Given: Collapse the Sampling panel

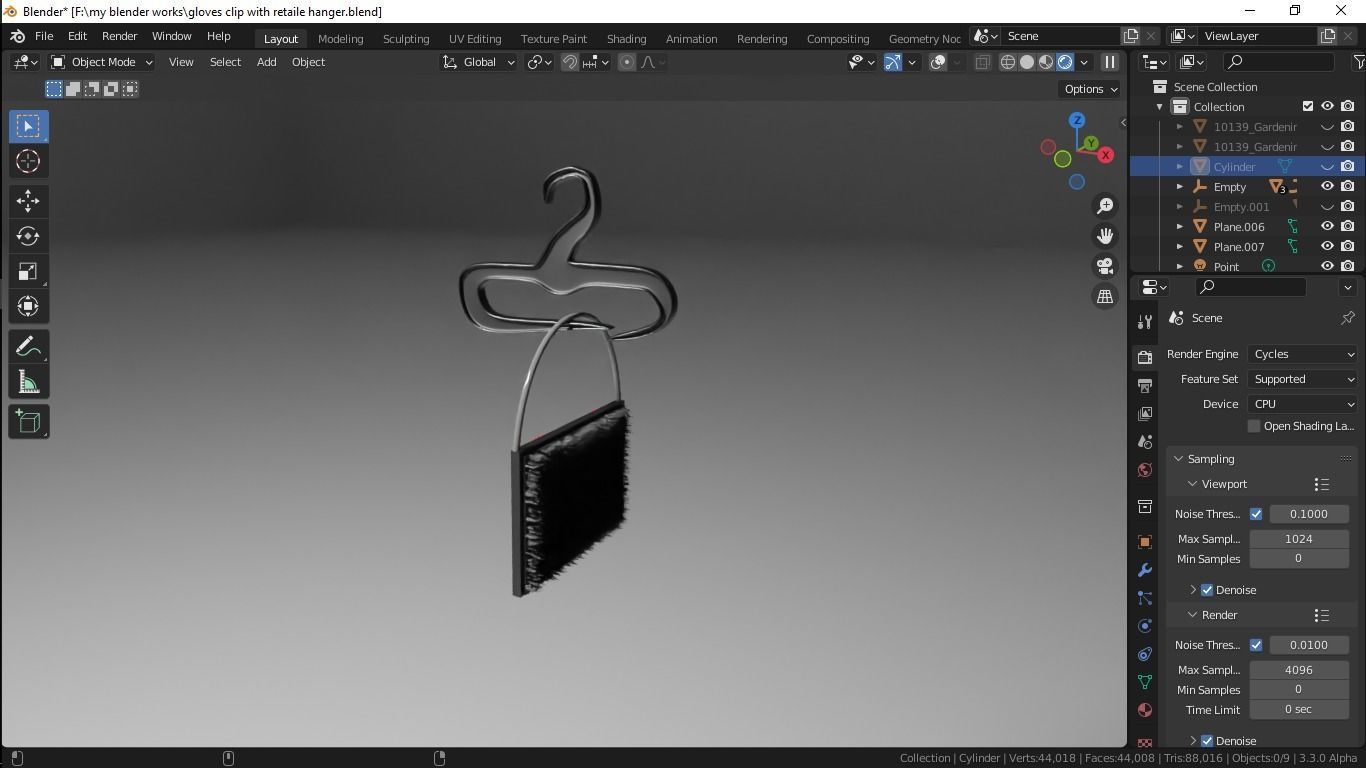Looking at the screenshot, I should click(x=1179, y=459).
